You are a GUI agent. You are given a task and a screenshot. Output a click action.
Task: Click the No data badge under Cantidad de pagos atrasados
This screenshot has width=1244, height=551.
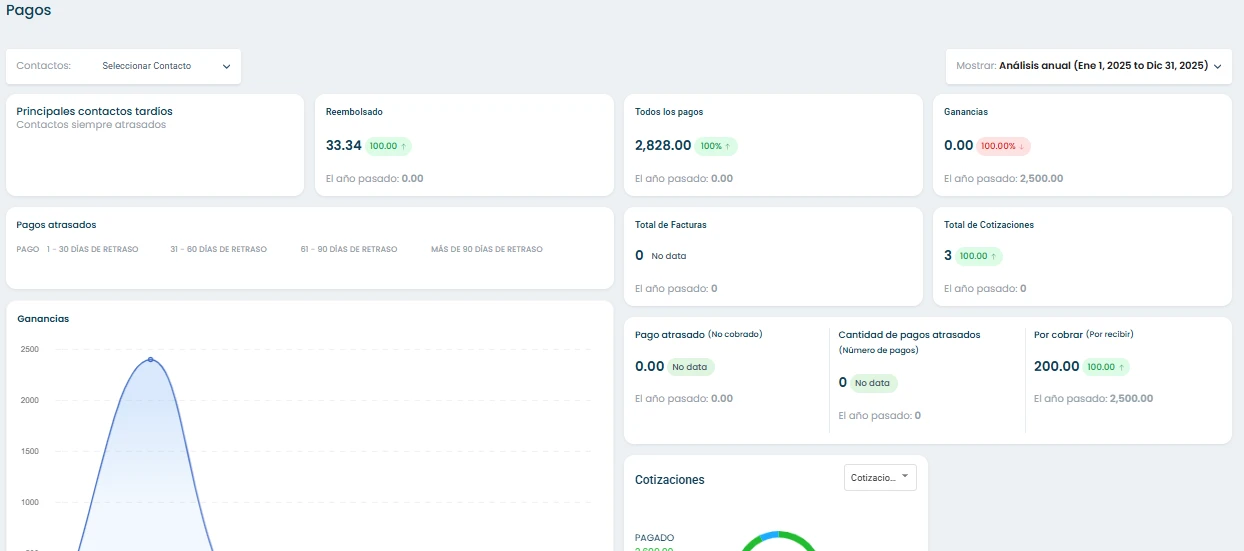(x=873, y=383)
